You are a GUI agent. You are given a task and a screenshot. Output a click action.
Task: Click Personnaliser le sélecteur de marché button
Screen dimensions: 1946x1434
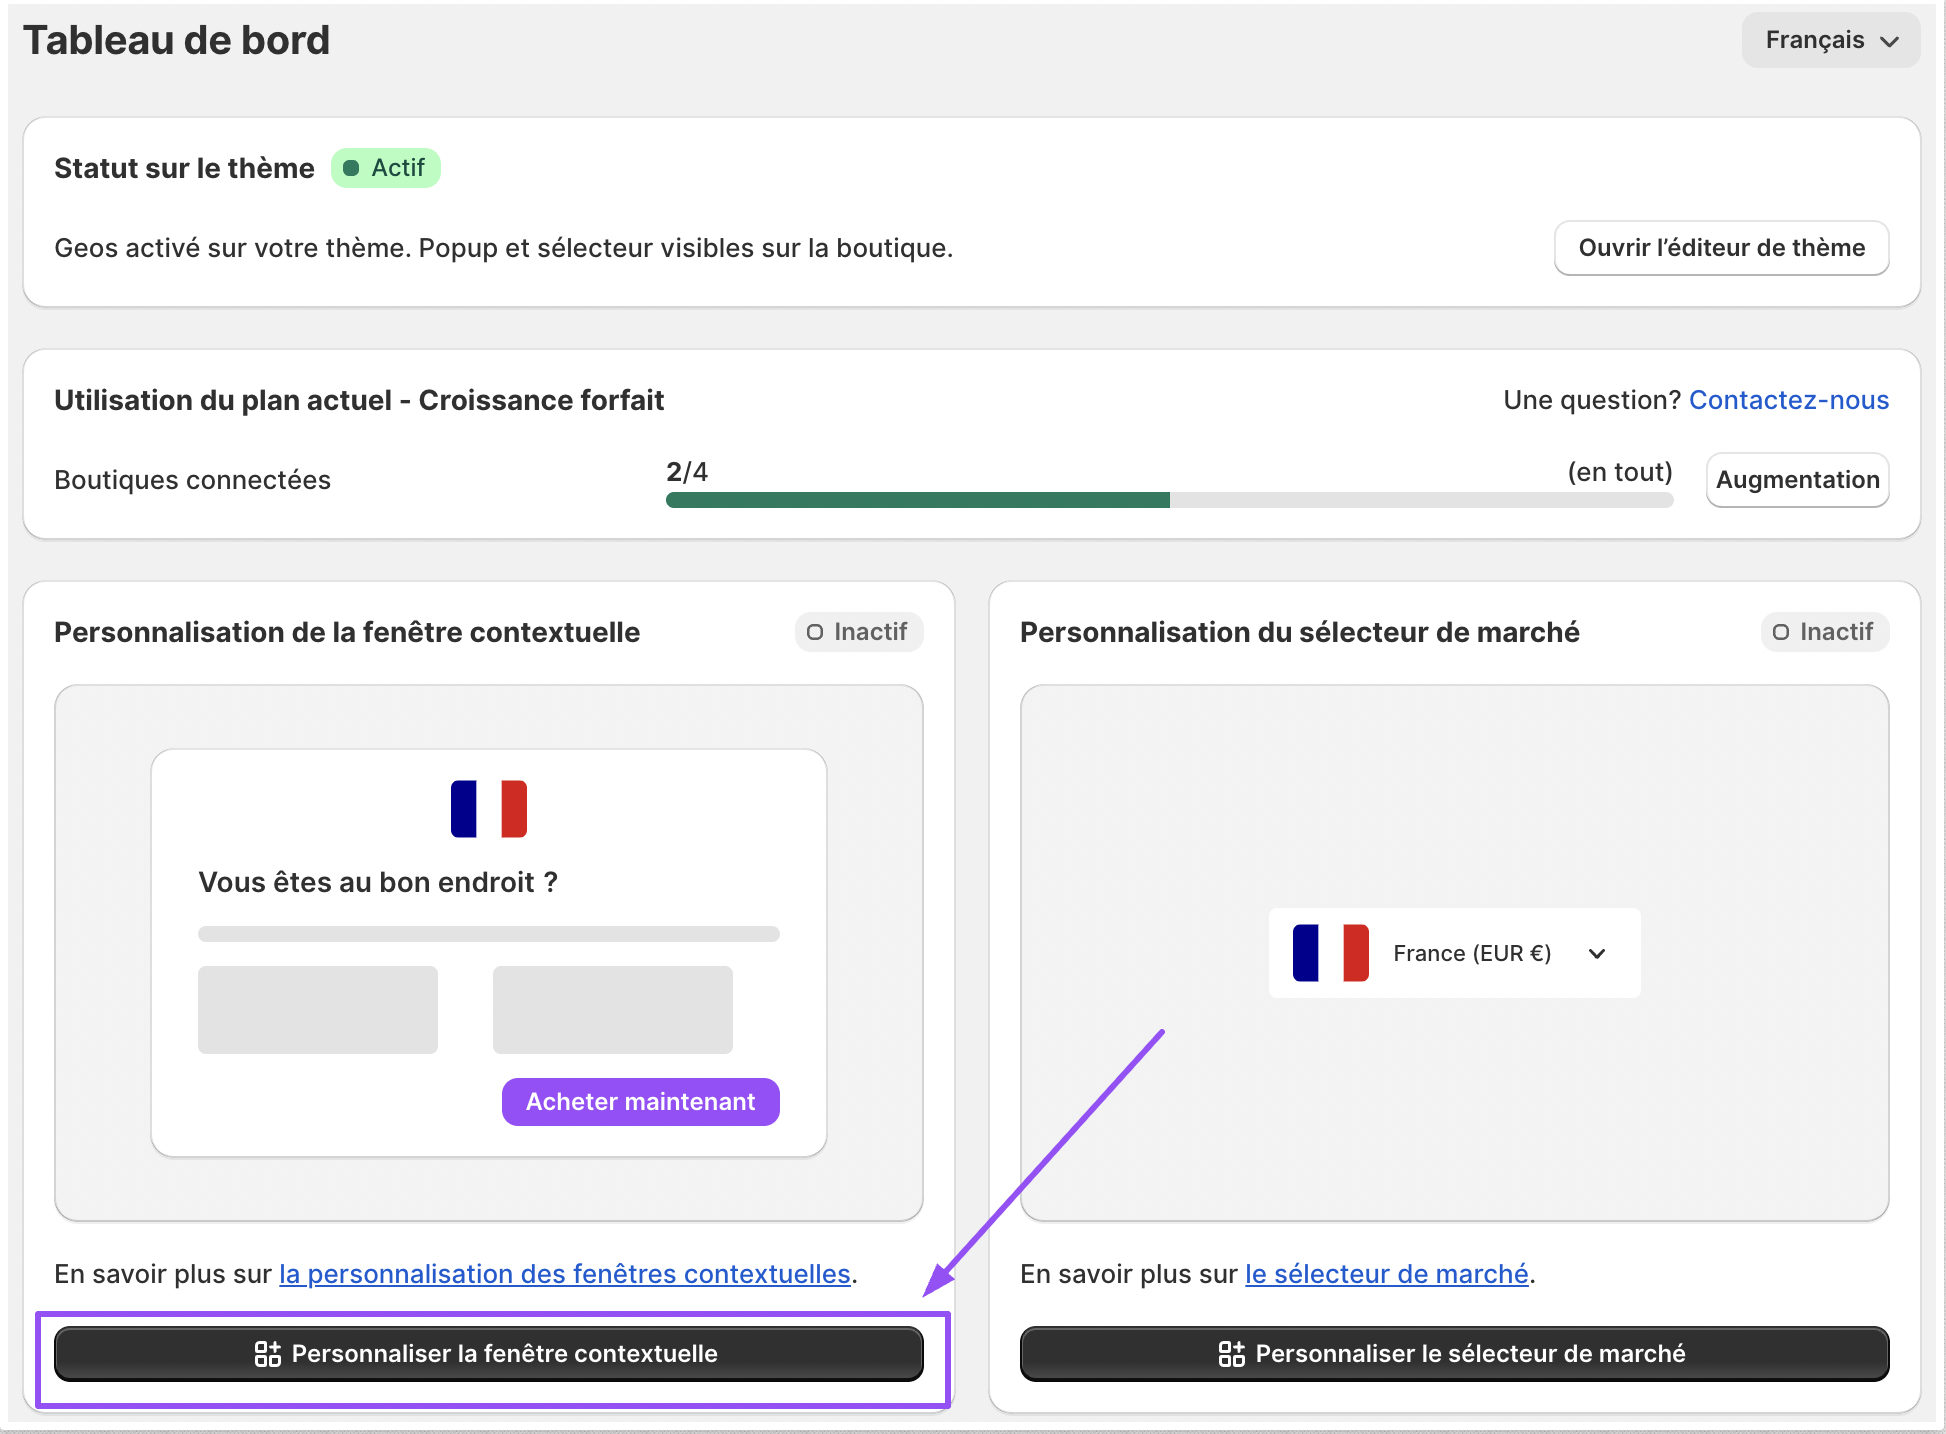coord(1454,1354)
